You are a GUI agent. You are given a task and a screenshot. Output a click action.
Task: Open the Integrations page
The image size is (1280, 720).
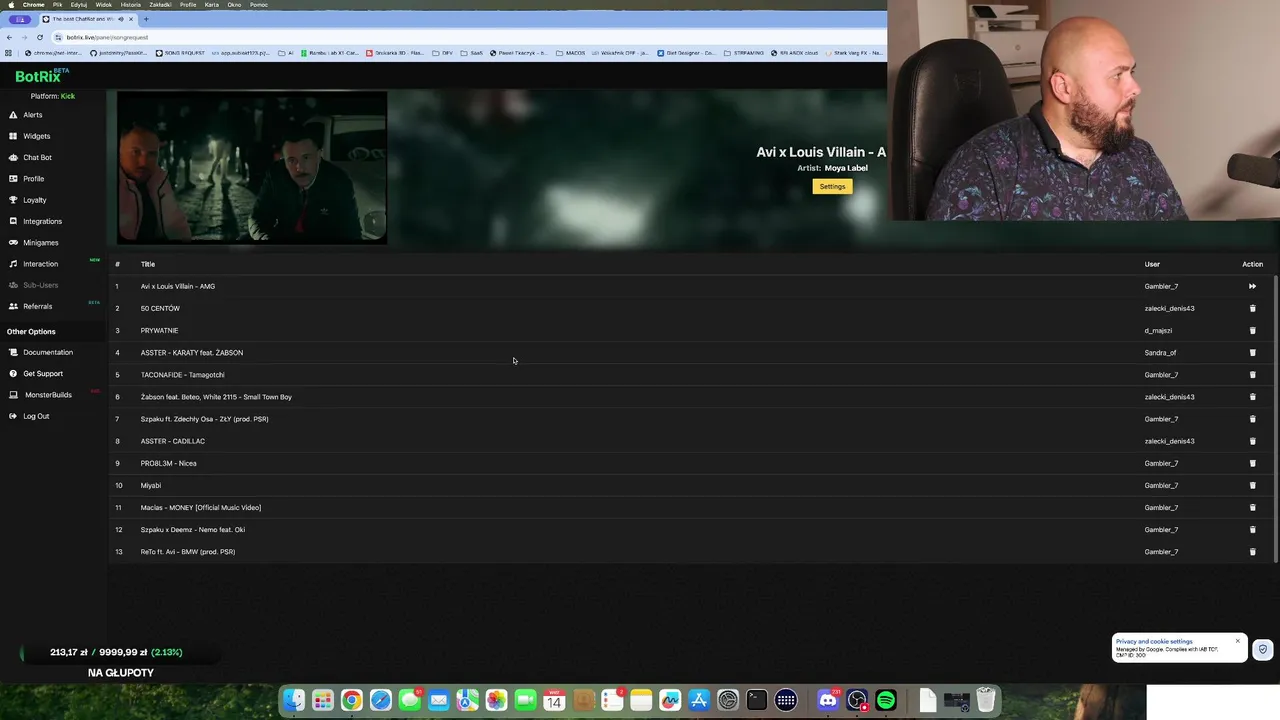[42, 221]
